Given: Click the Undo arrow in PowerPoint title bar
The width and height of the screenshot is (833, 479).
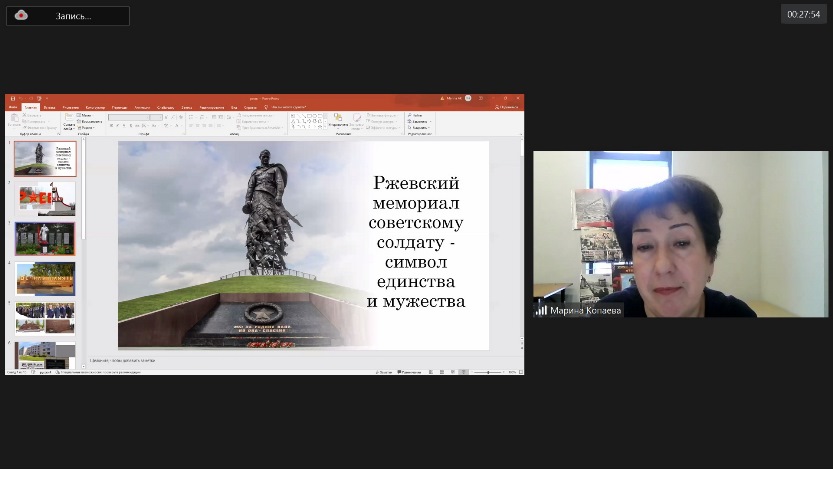Looking at the screenshot, I should (20, 99).
